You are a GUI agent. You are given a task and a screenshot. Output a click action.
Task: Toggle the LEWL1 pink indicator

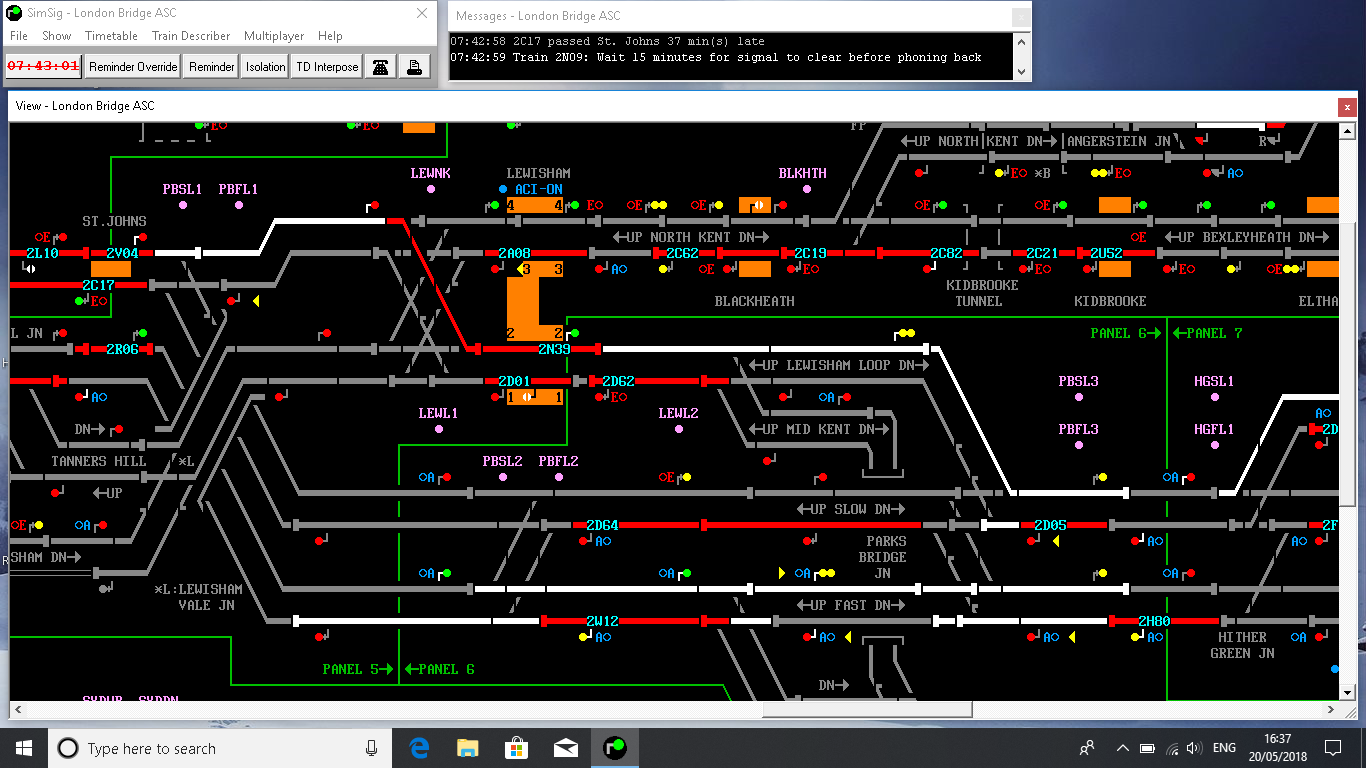pos(439,429)
